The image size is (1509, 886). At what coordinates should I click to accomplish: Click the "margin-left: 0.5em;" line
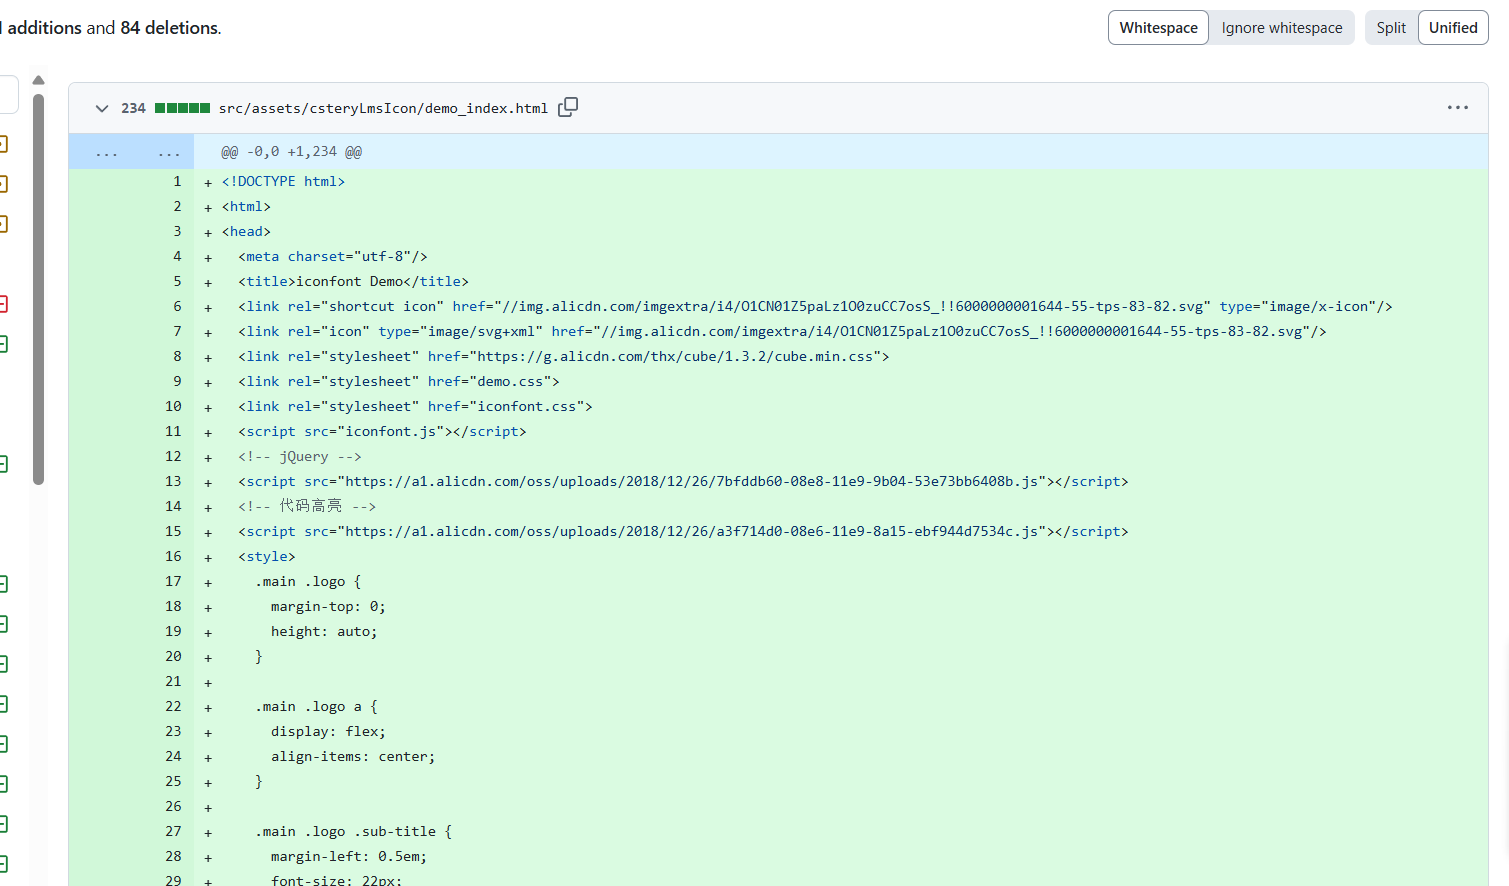pyautogui.click(x=349, y=856)
